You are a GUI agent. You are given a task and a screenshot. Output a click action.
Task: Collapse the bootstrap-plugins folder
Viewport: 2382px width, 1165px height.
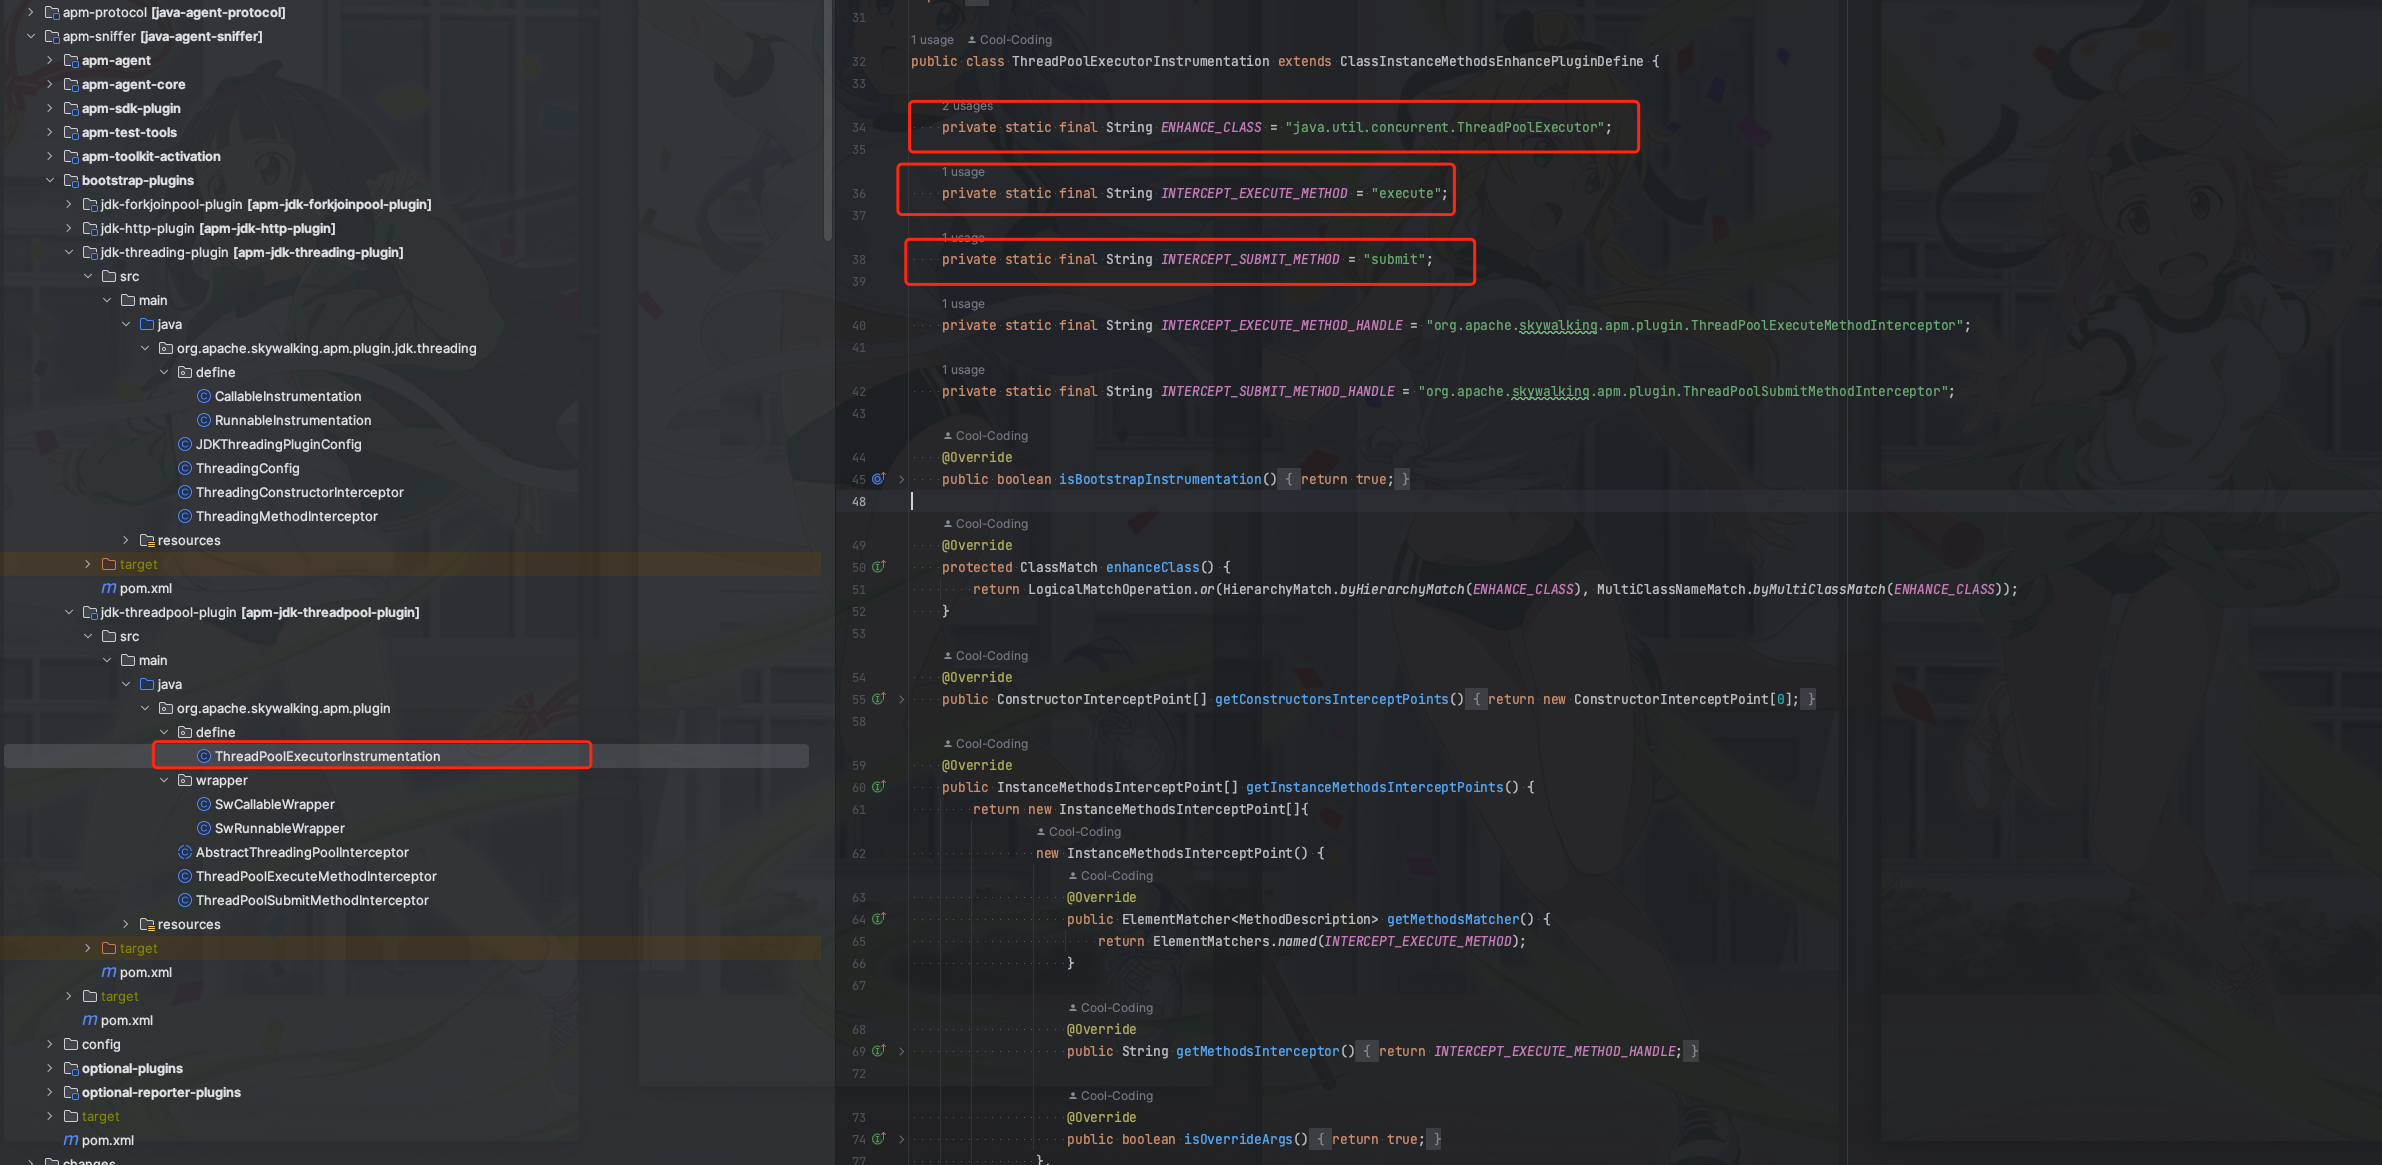49,180
